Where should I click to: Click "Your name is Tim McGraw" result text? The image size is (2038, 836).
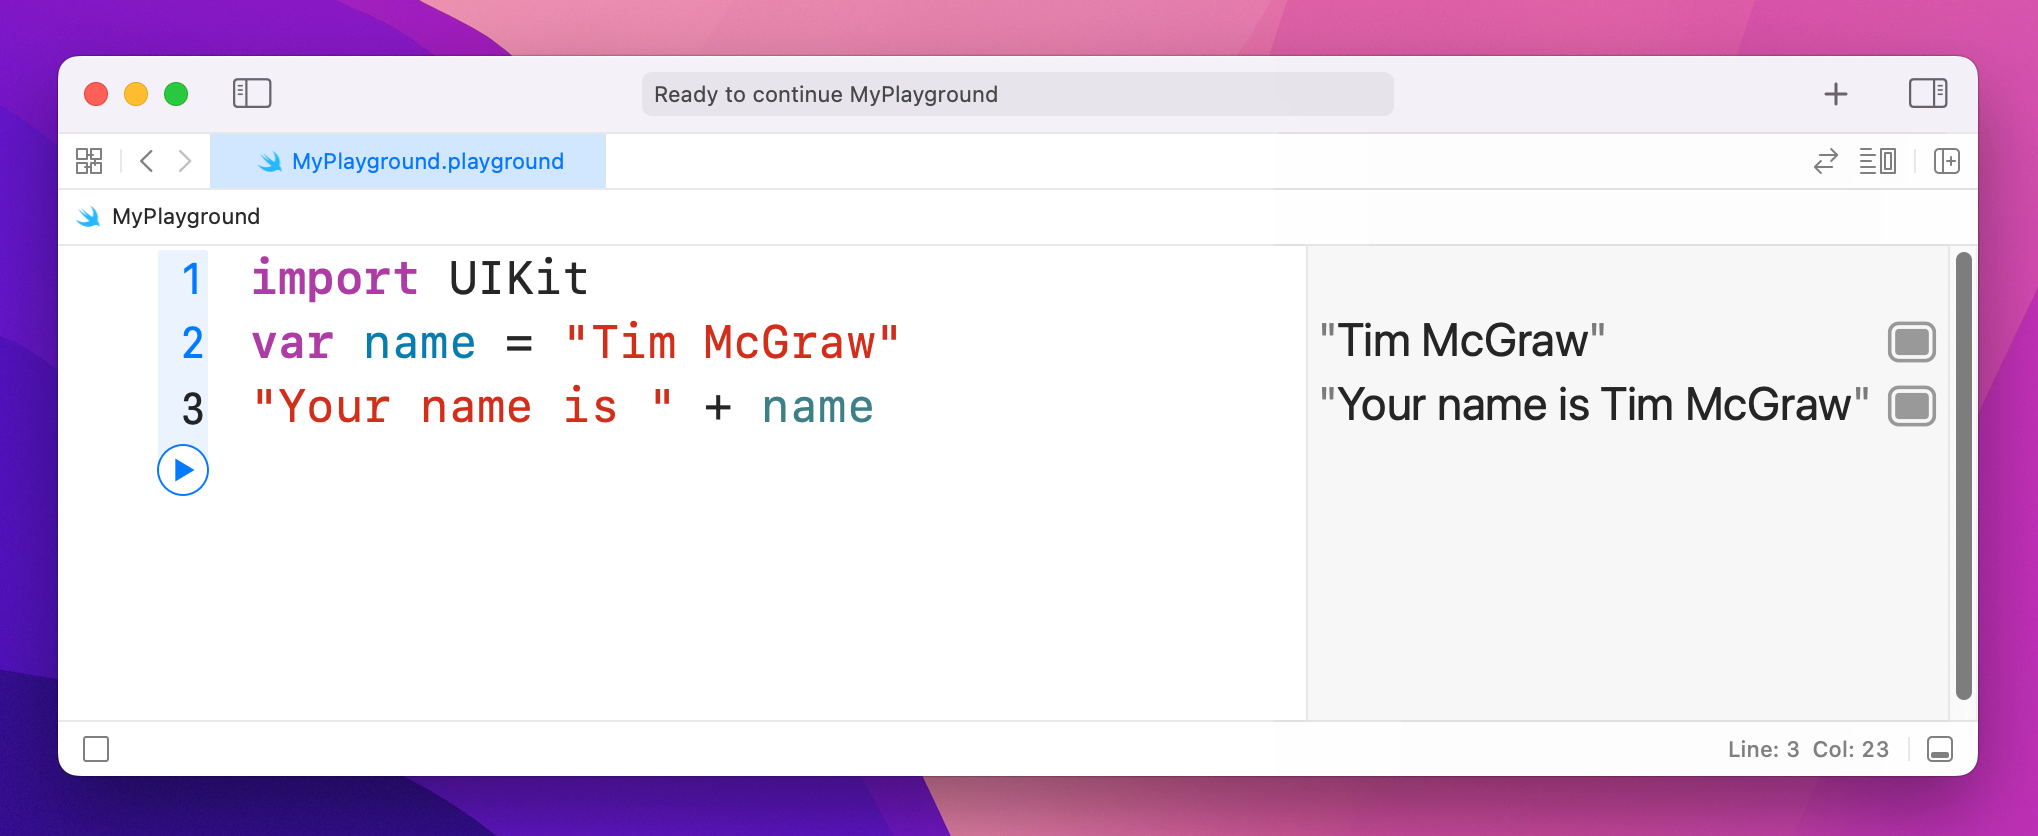(x=1594, y=405)
